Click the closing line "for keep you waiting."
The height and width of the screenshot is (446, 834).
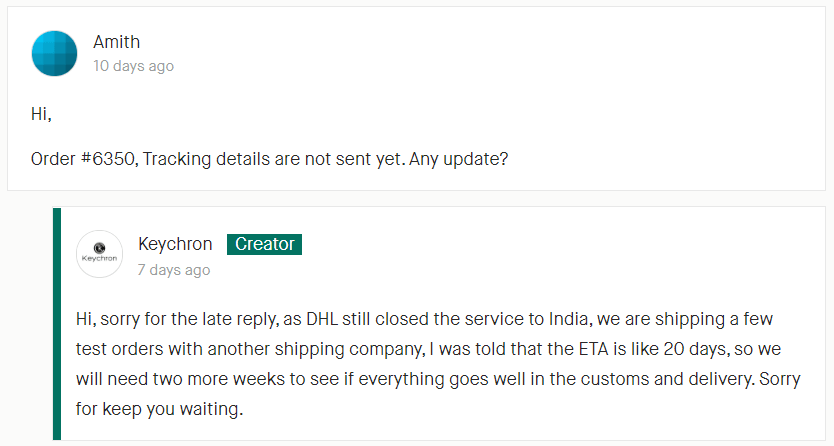159,409
